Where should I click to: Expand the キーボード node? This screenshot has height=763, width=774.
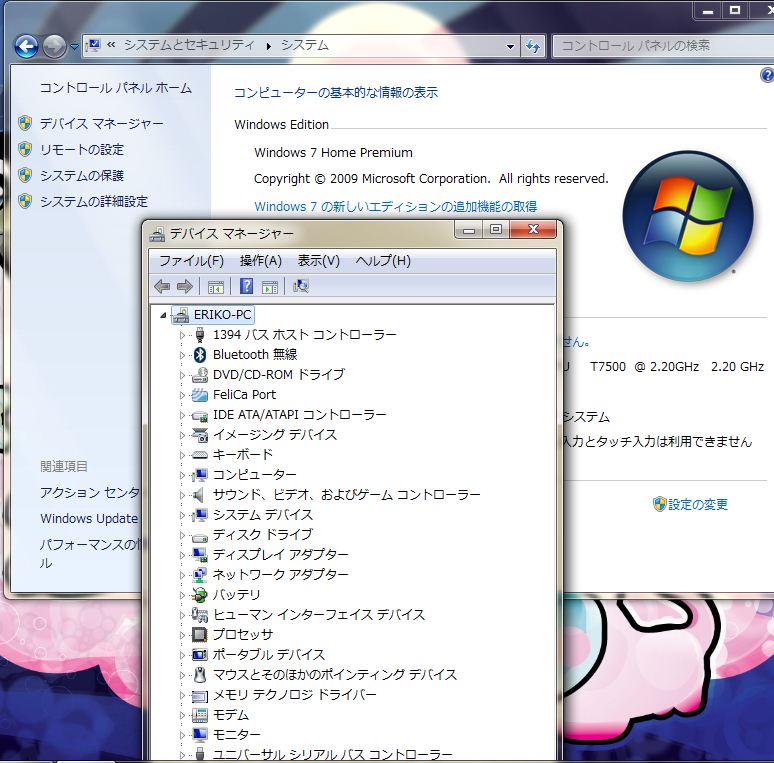pos(183,455)
